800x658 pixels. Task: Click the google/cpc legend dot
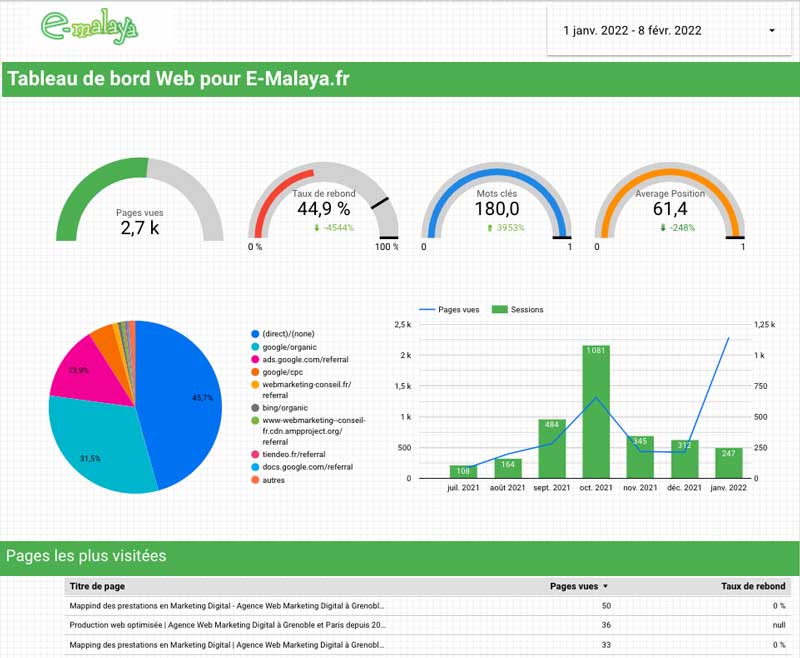[255, 372]
